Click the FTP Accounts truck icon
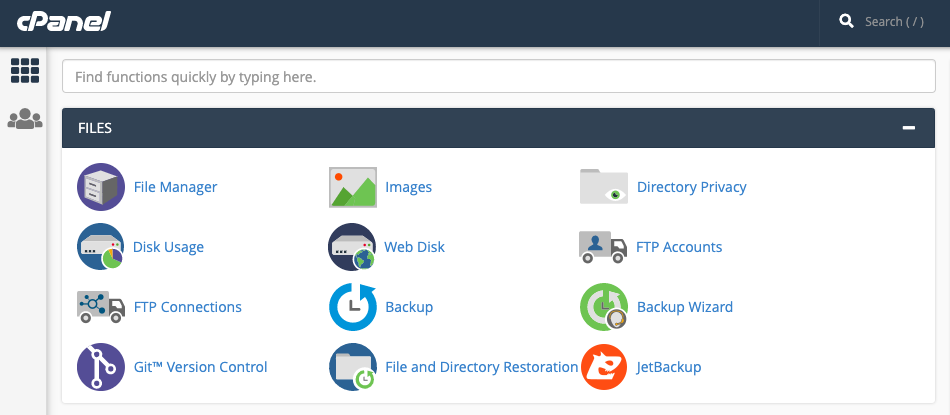Viewport: 950px width, 415px height. tap(603, 247)
